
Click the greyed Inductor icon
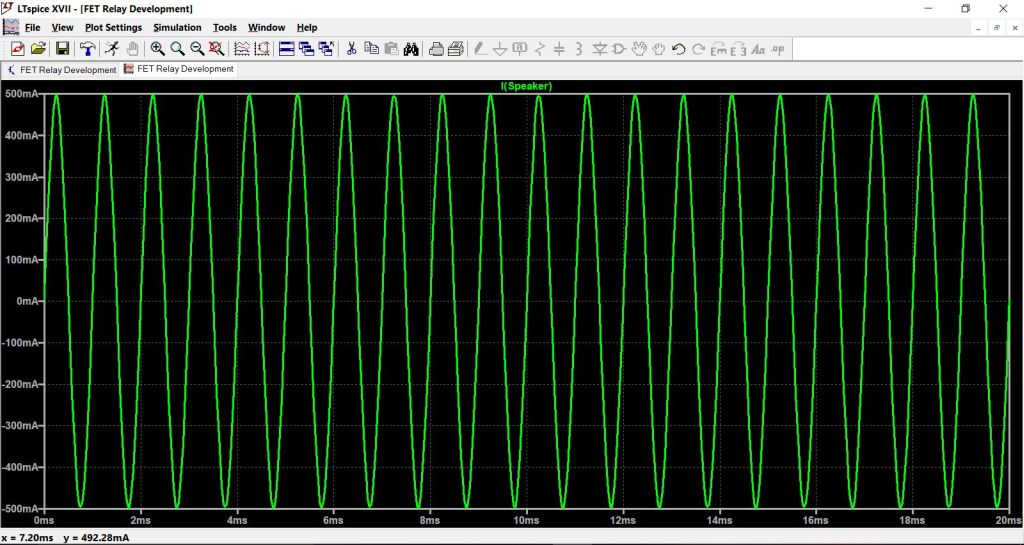579,49
